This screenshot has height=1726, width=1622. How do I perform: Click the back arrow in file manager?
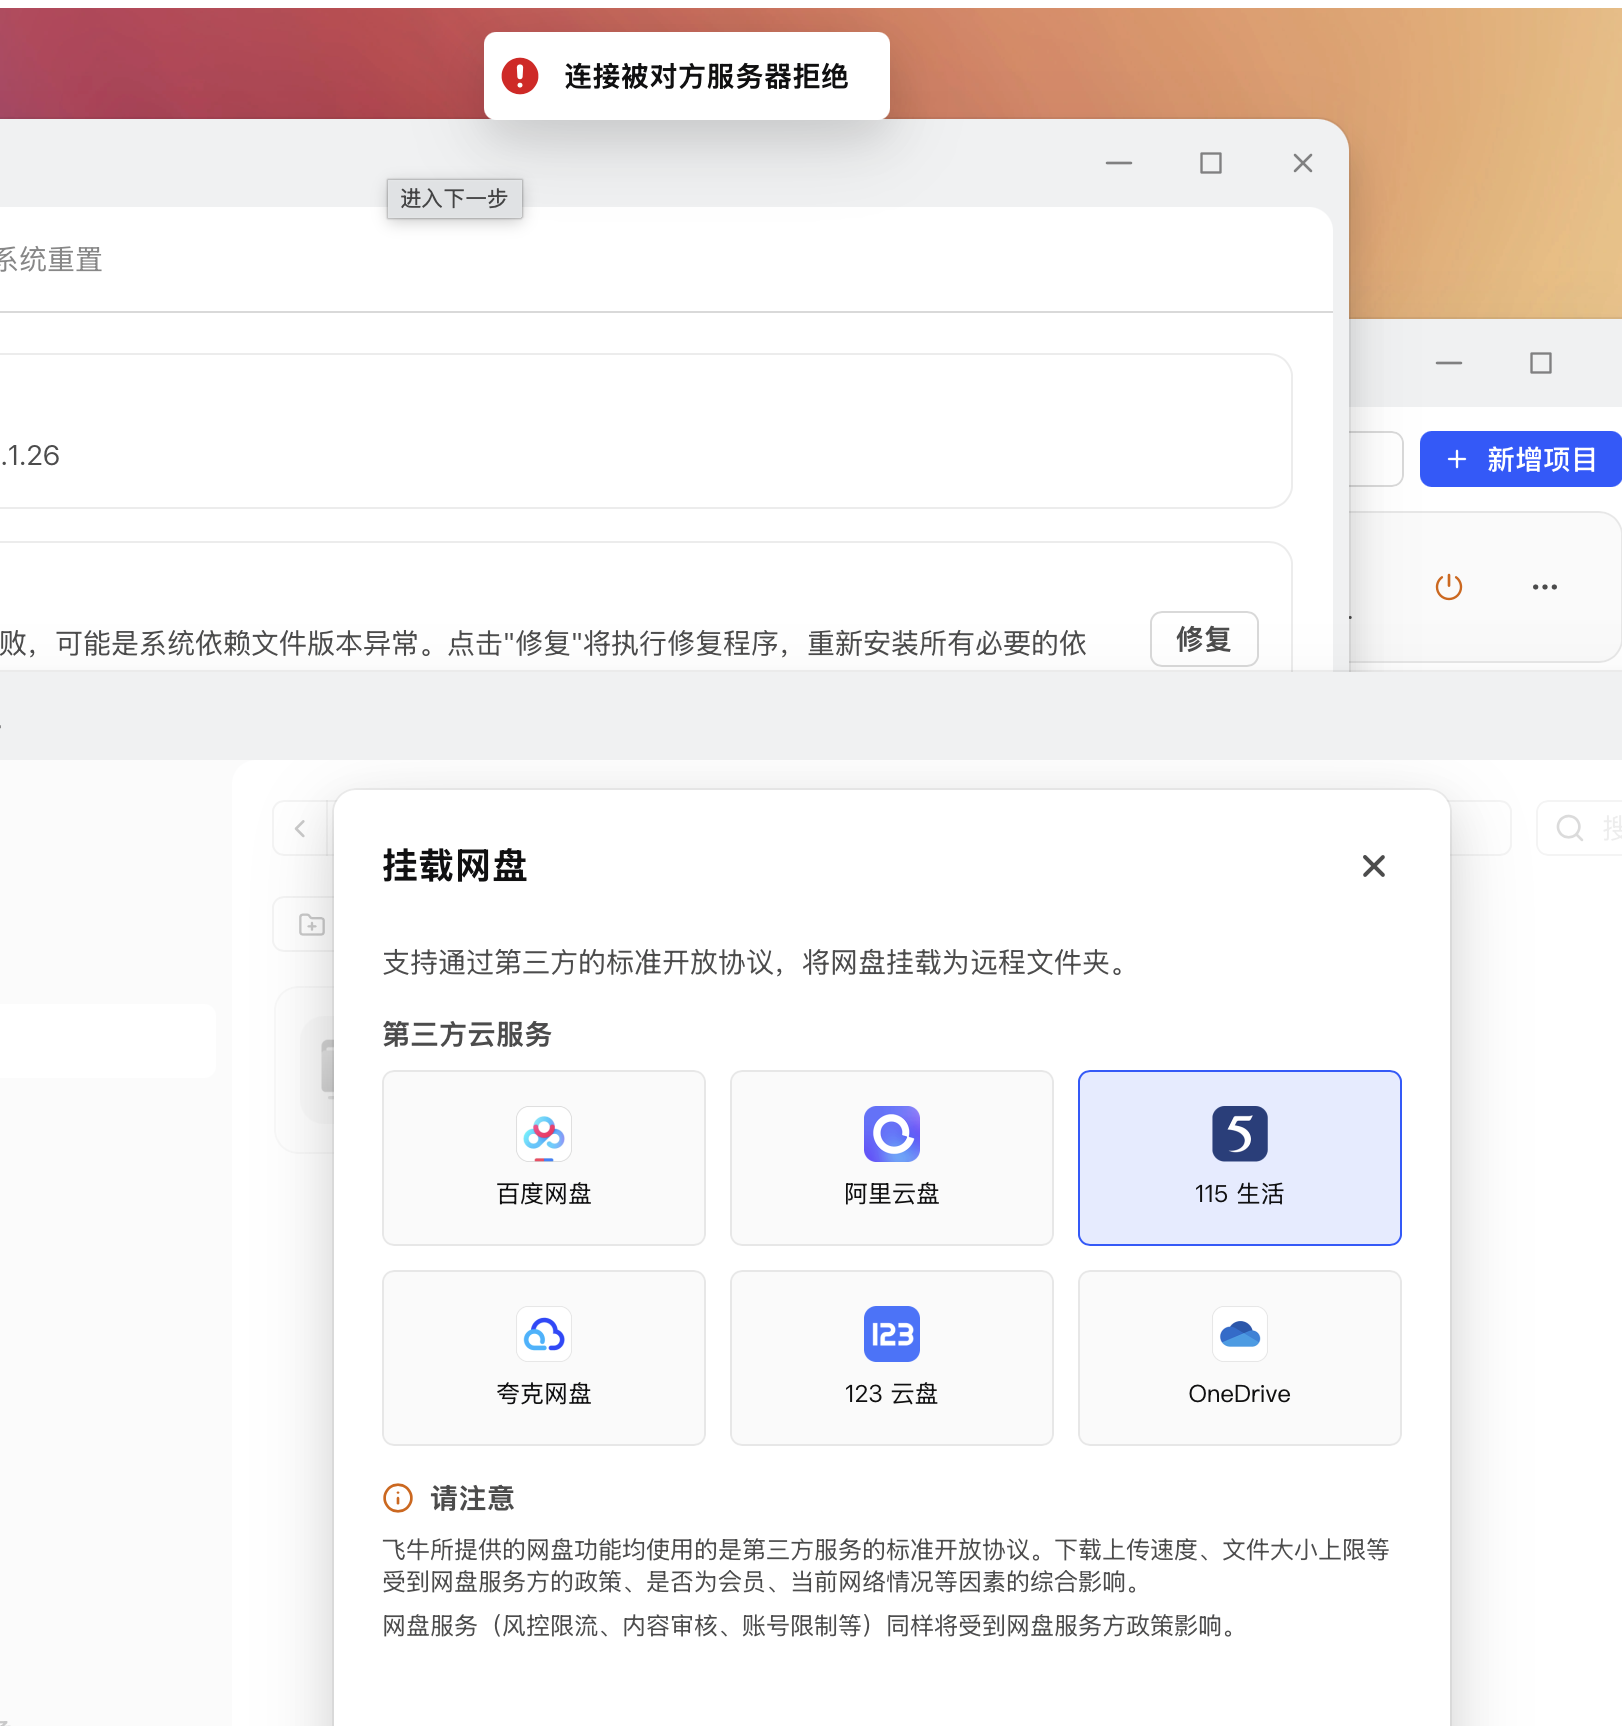[300, 828]
